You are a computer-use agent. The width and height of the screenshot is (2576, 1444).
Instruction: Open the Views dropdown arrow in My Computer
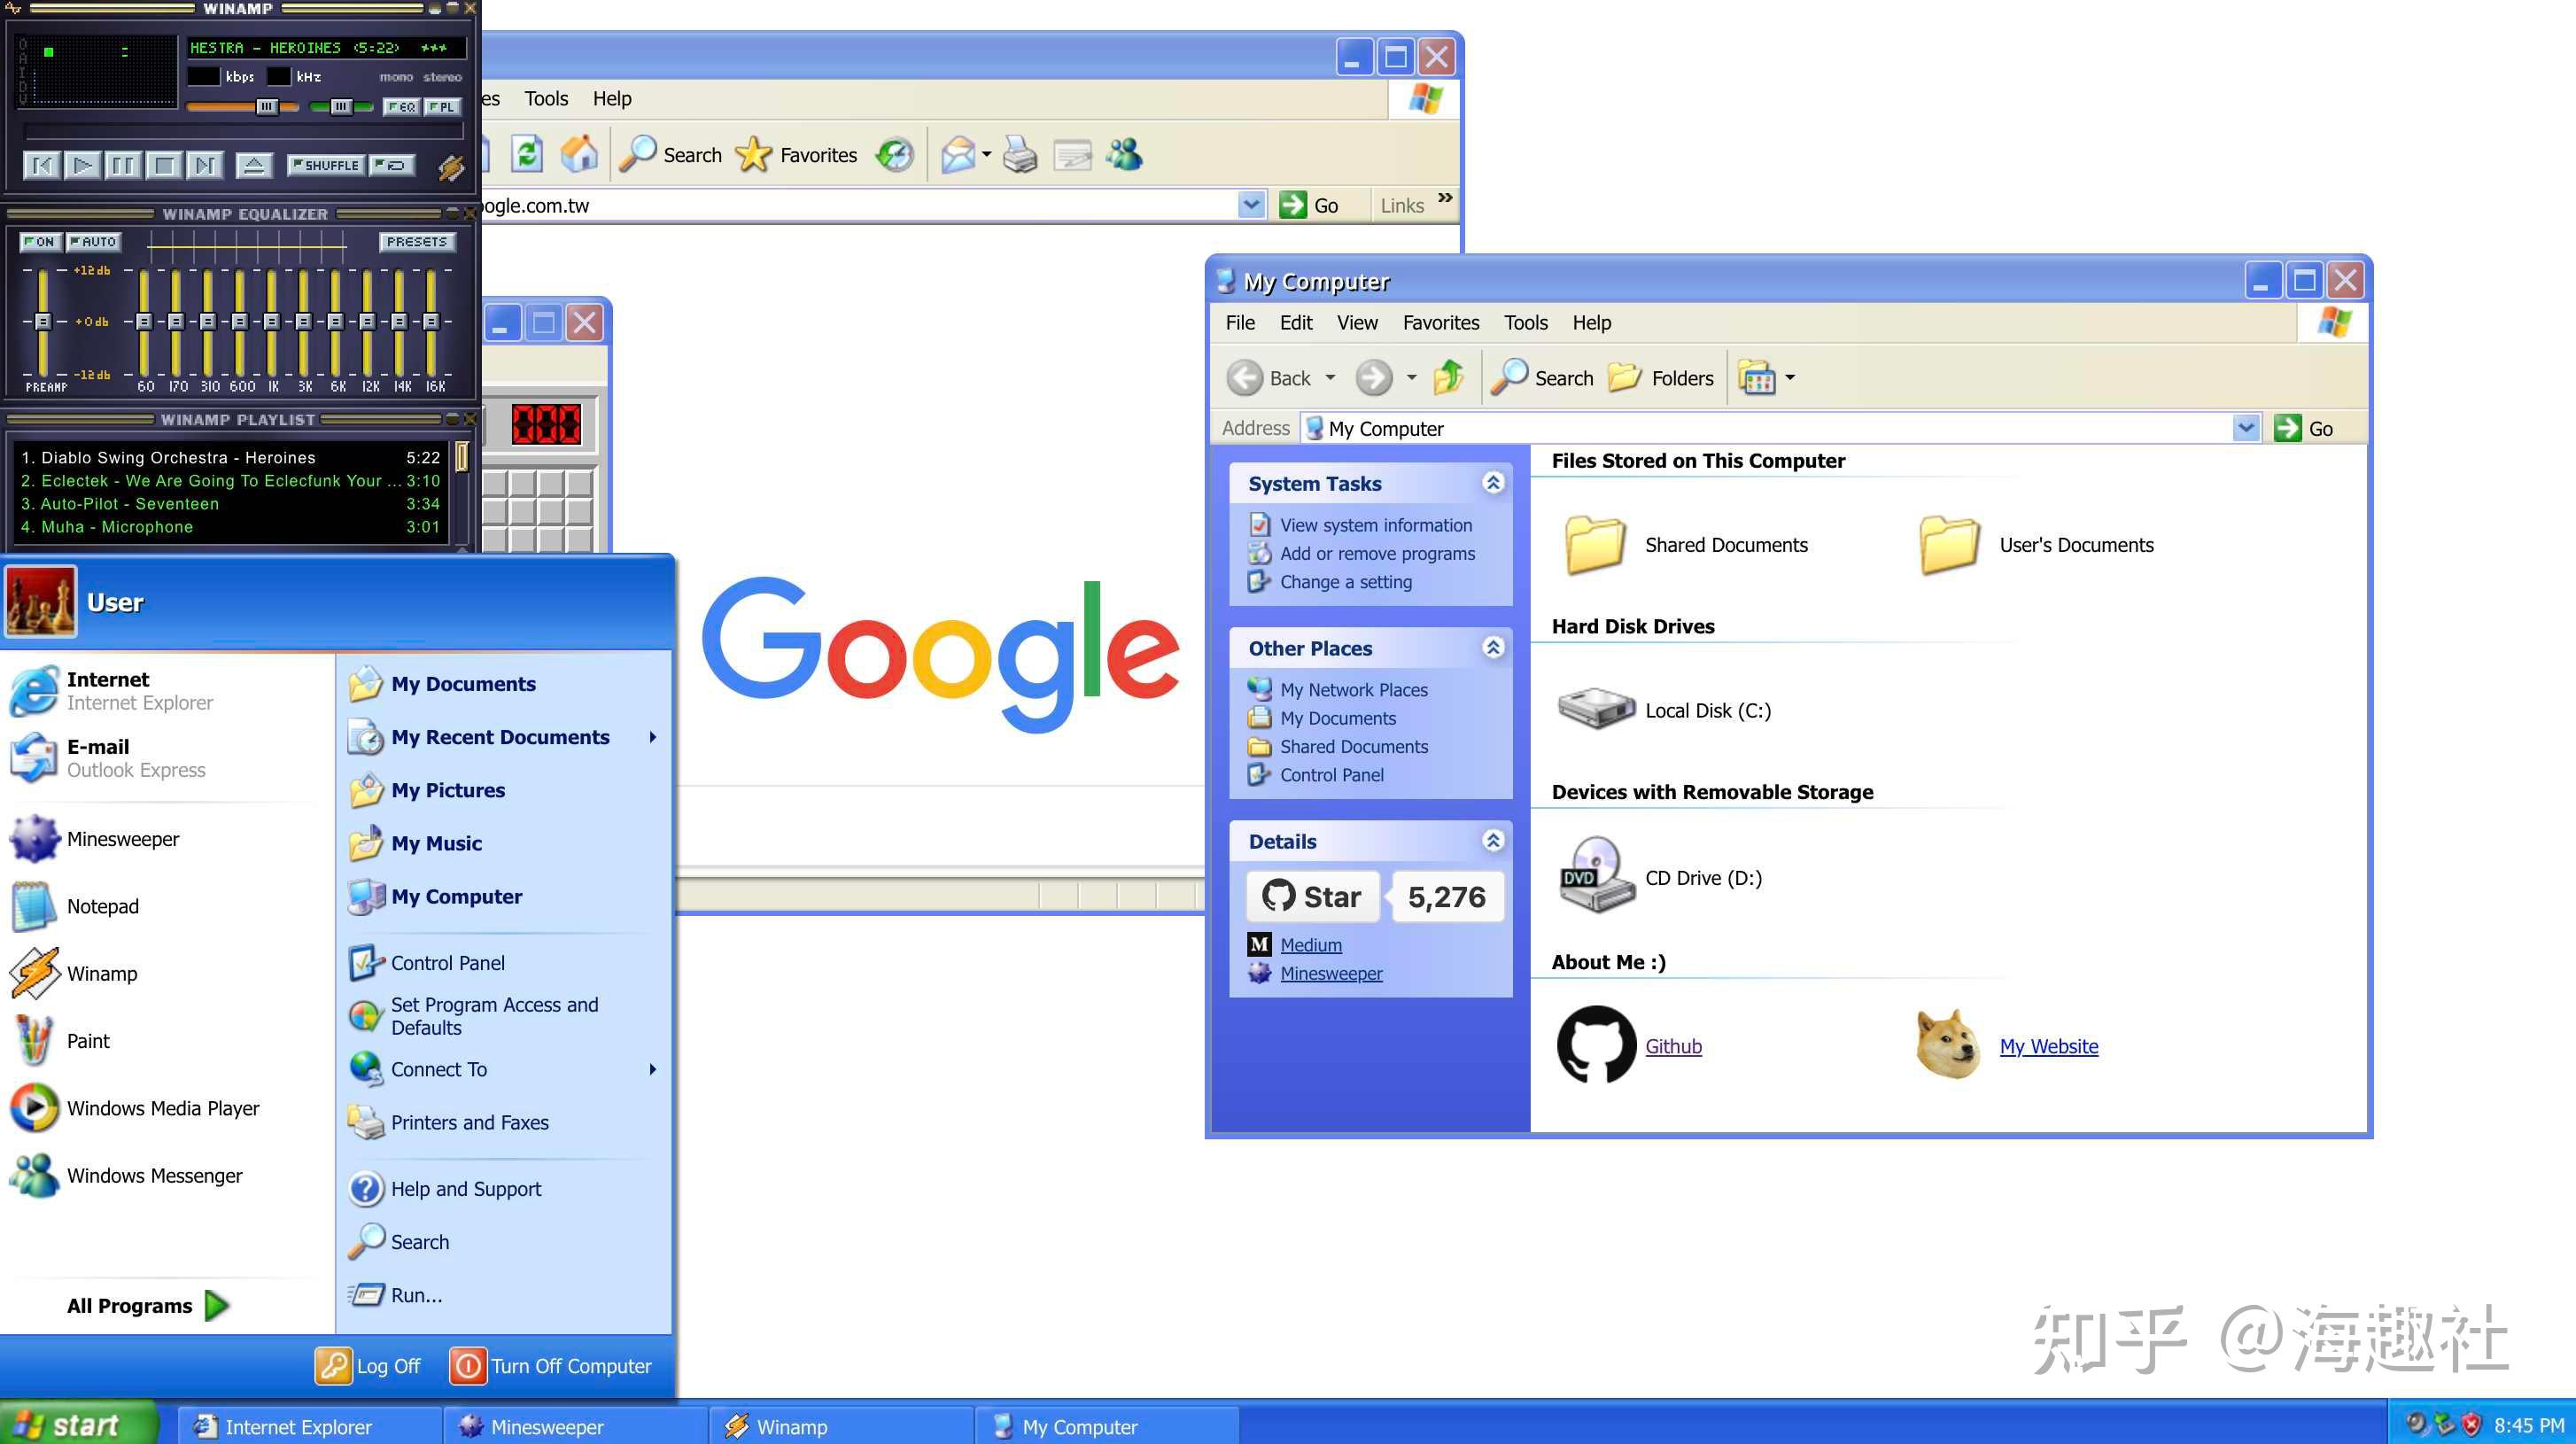coord(1790,378)
